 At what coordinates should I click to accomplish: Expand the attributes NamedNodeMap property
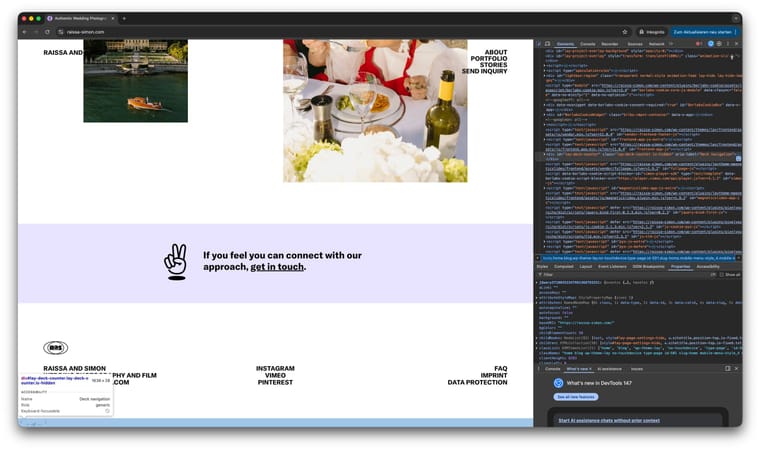coord(537,303)
